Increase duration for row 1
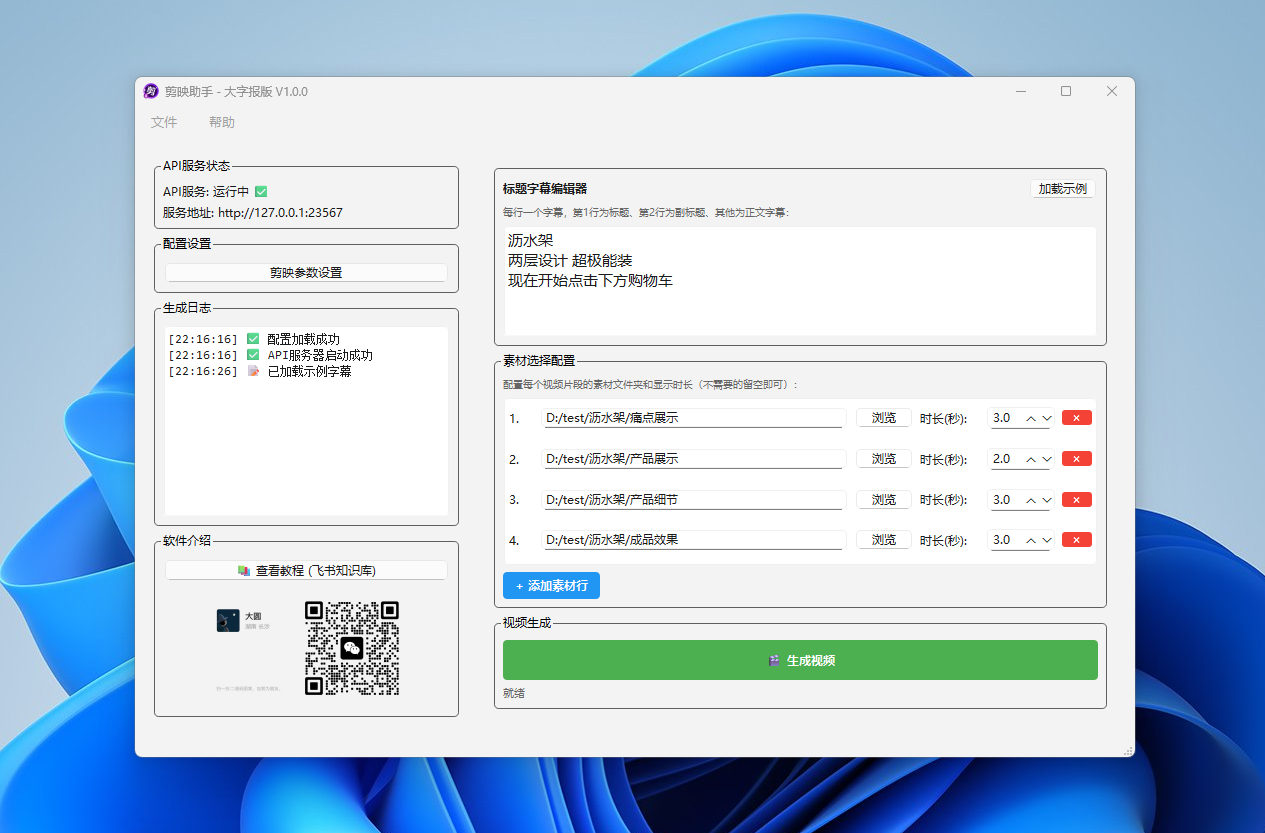 [x=1030, y=418]
